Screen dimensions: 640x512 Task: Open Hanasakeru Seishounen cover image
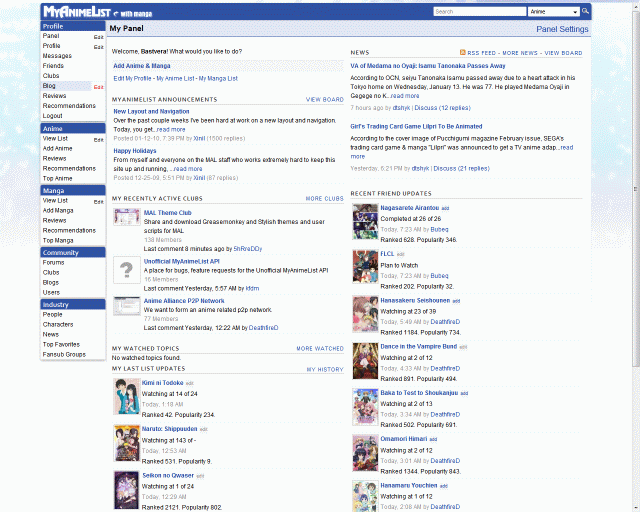365,314
